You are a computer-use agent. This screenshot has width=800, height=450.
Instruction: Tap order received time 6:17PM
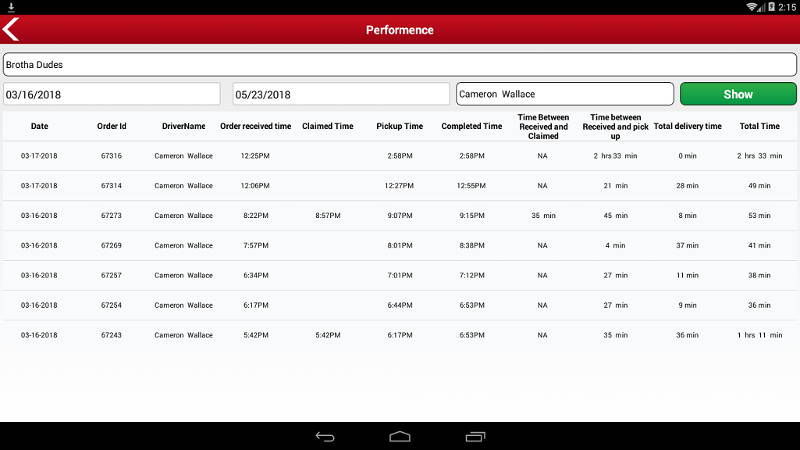click(x=256, y=305)
